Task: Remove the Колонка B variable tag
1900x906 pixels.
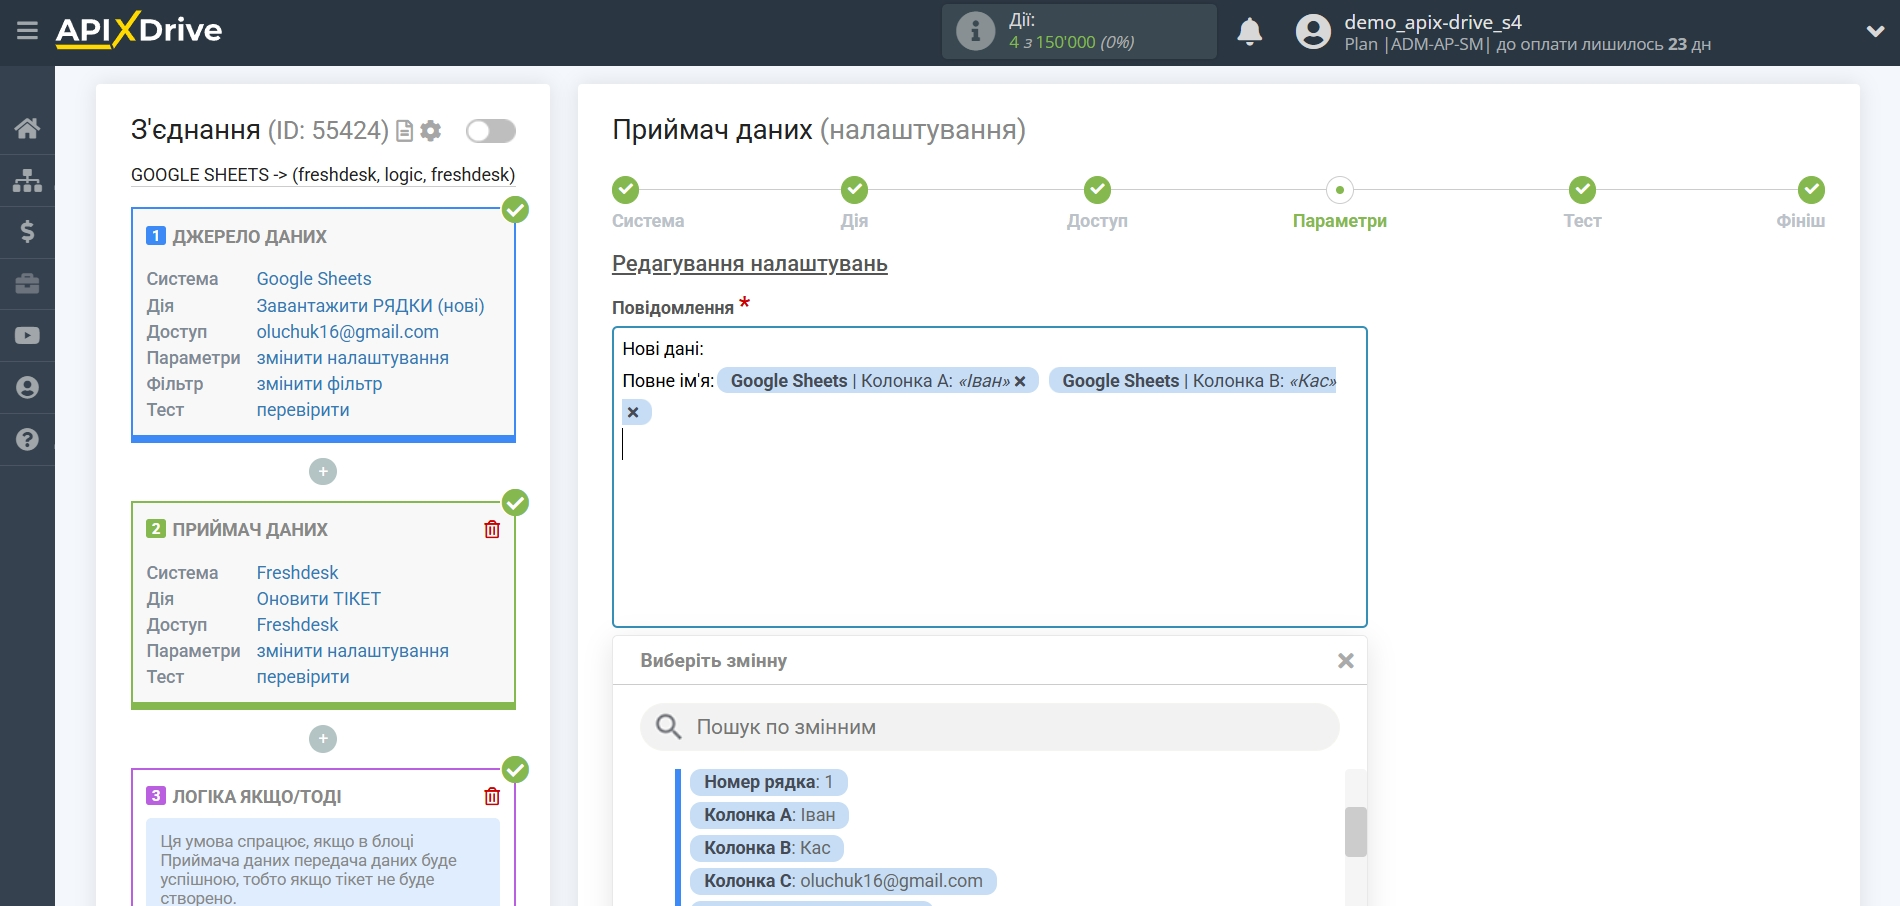Action: (x=633, y=412)
